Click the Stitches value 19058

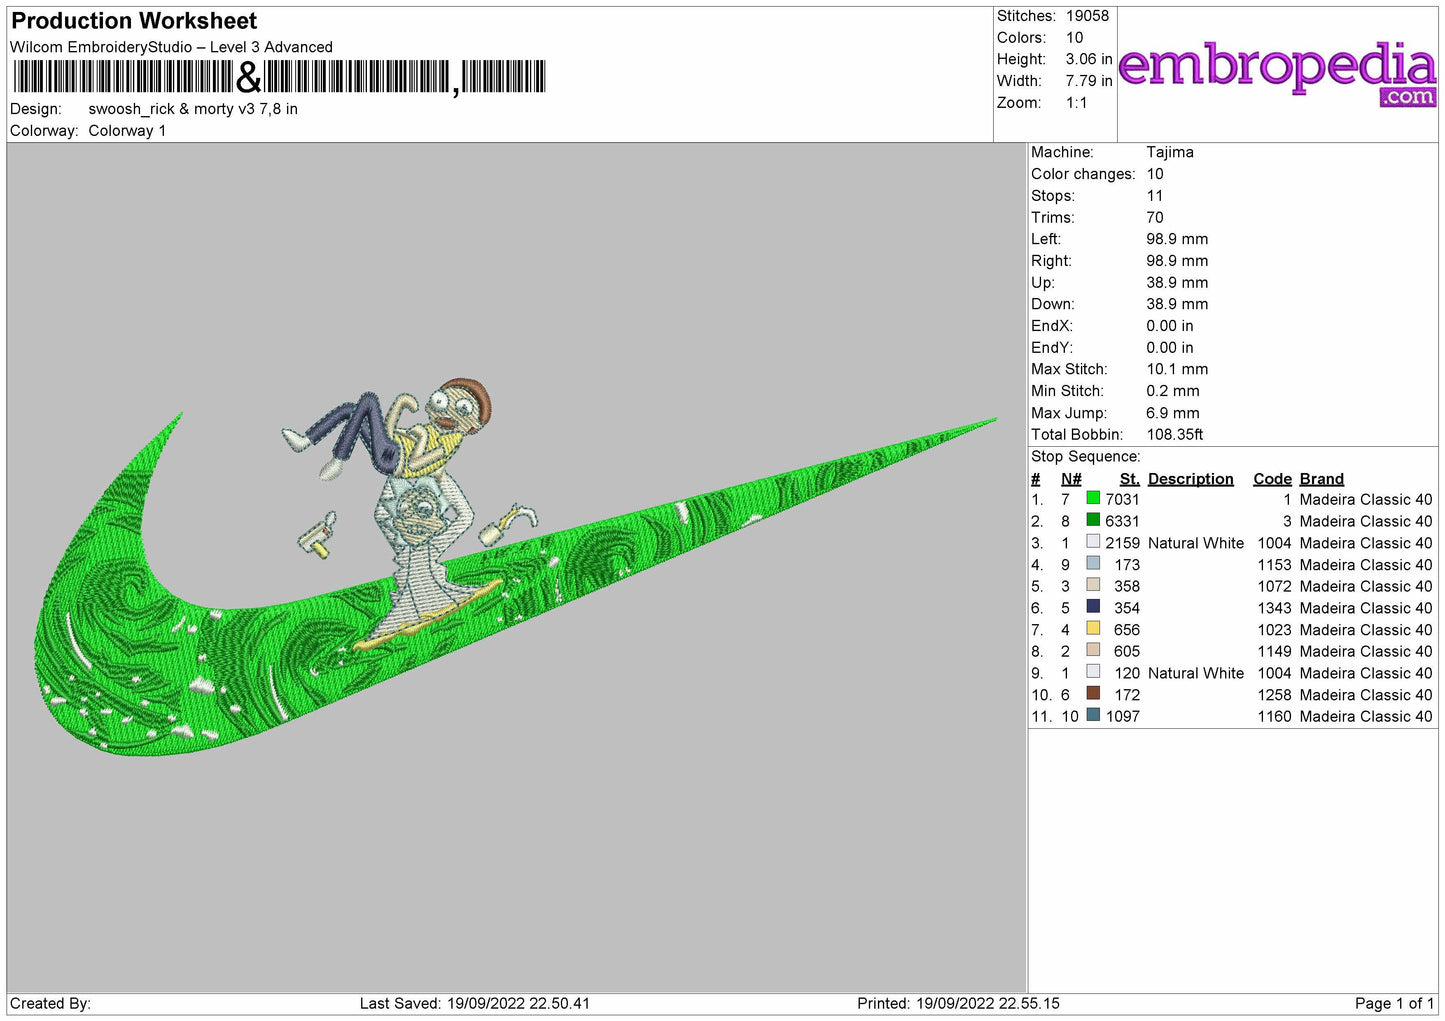[x=1087, y=16]
